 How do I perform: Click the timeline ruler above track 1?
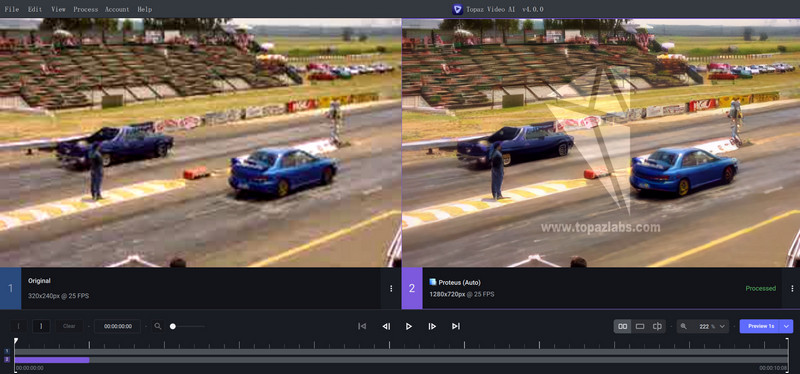tap(401, 344)
